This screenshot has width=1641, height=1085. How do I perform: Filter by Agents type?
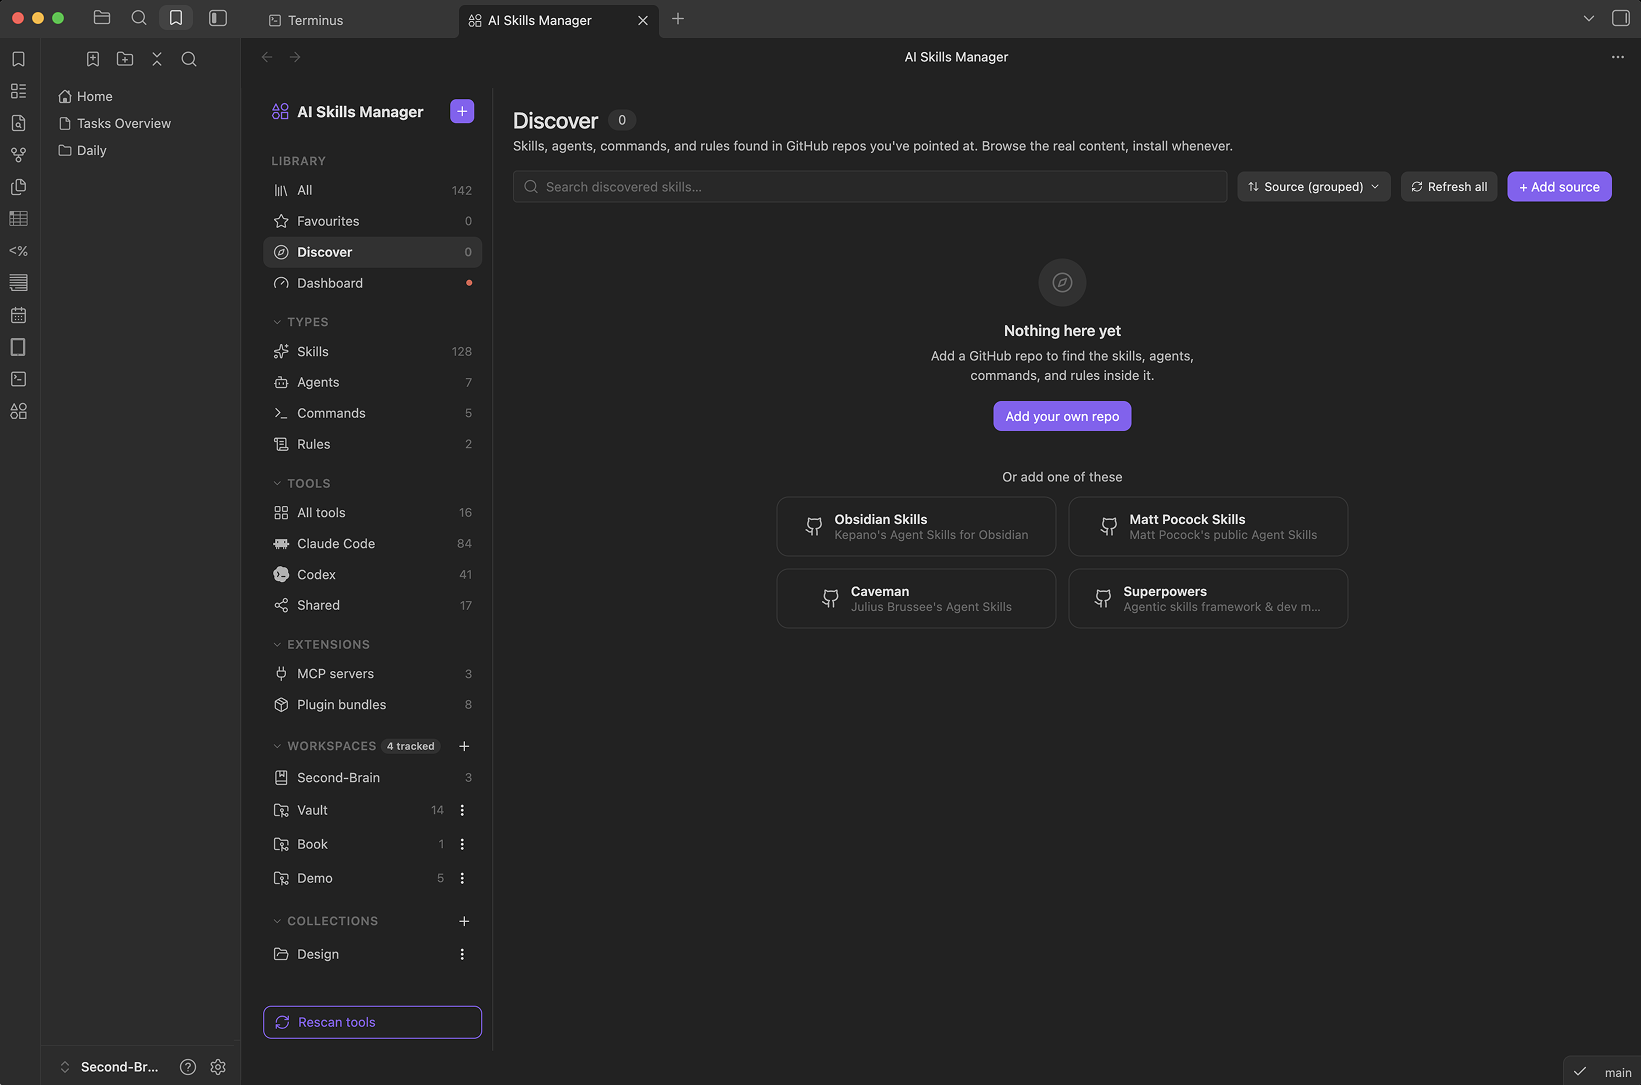(x=372, y=382)
